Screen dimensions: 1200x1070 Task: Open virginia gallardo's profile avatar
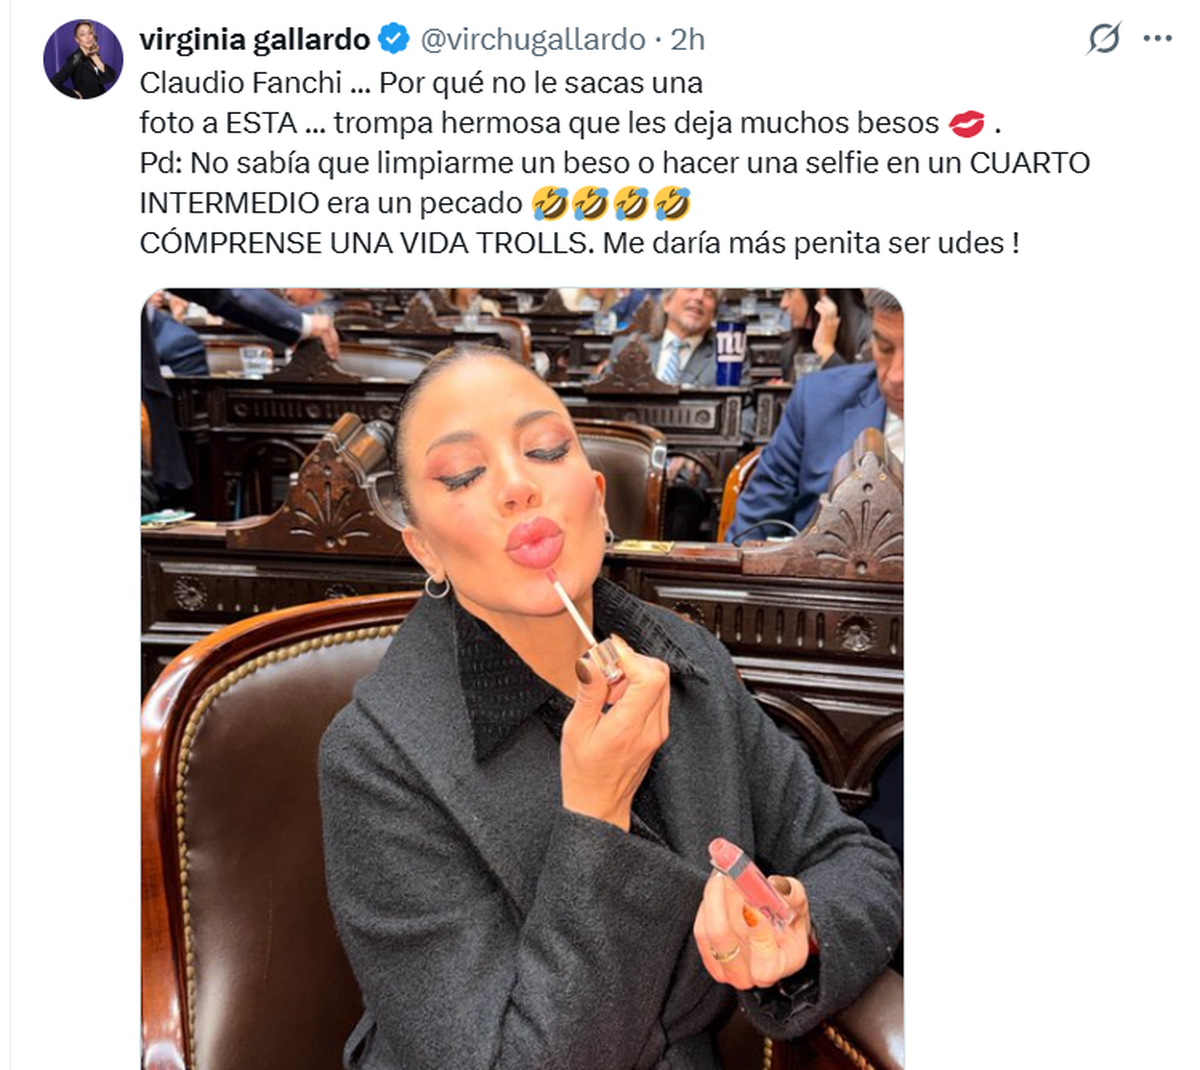pos(83,59)
